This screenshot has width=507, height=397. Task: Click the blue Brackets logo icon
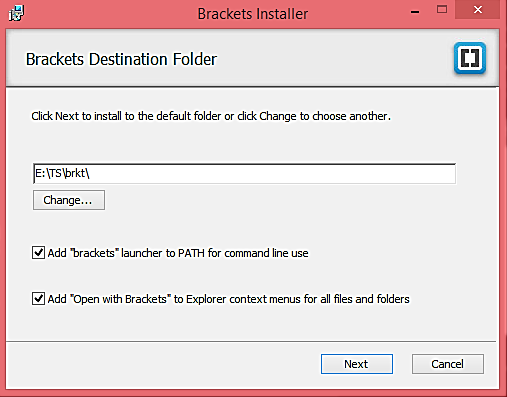tap(470, 58)
